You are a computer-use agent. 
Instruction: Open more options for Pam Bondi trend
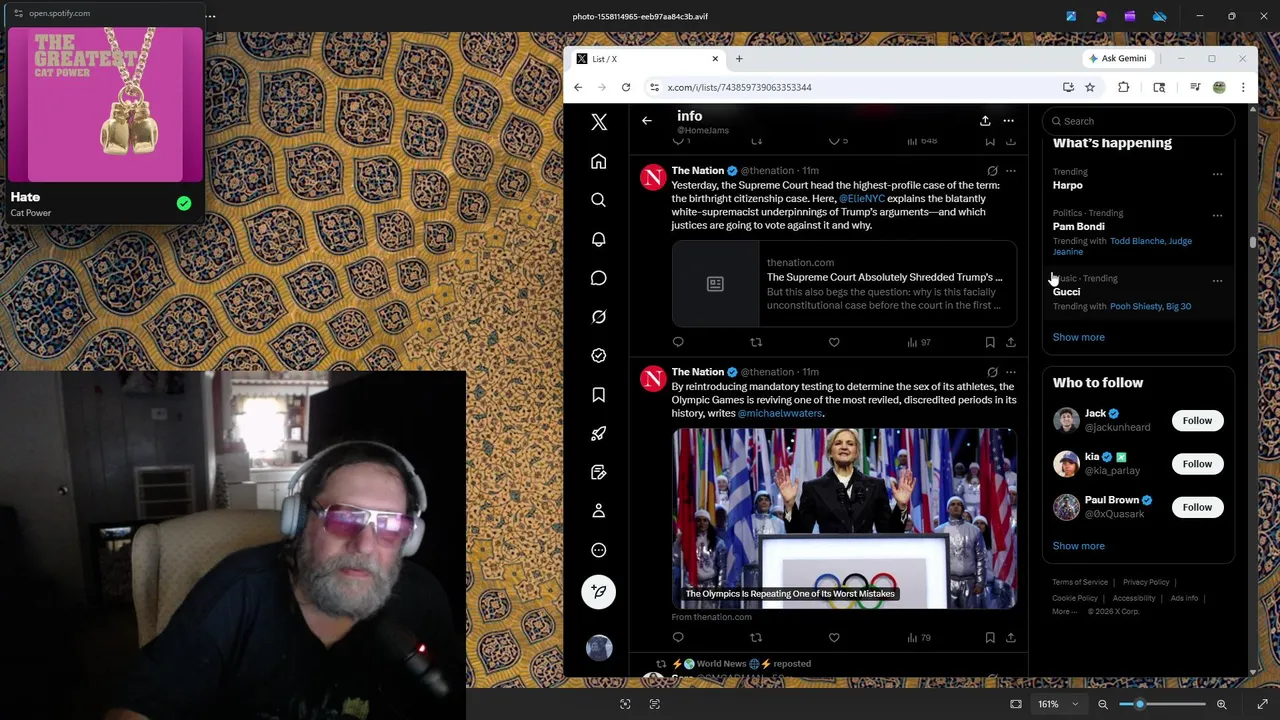click(1217, 215)
